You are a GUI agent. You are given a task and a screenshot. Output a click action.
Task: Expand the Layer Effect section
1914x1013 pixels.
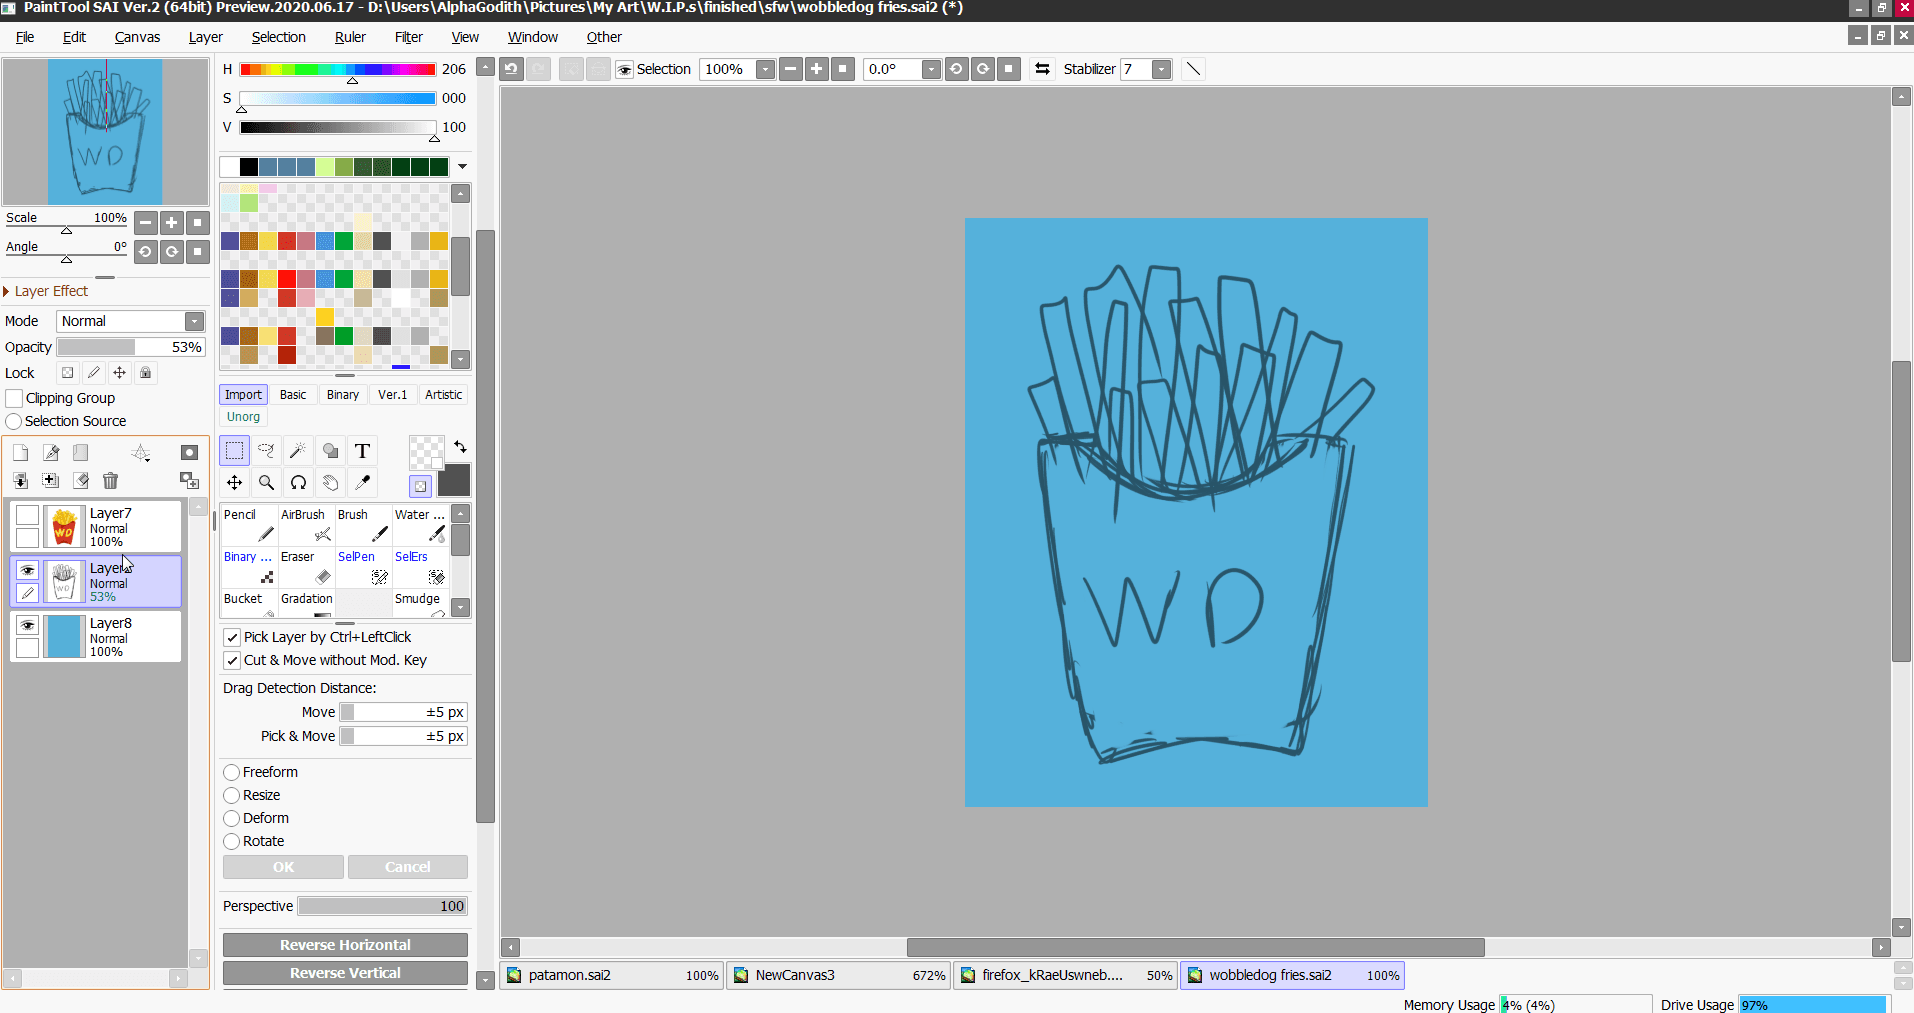click(8, 291)
